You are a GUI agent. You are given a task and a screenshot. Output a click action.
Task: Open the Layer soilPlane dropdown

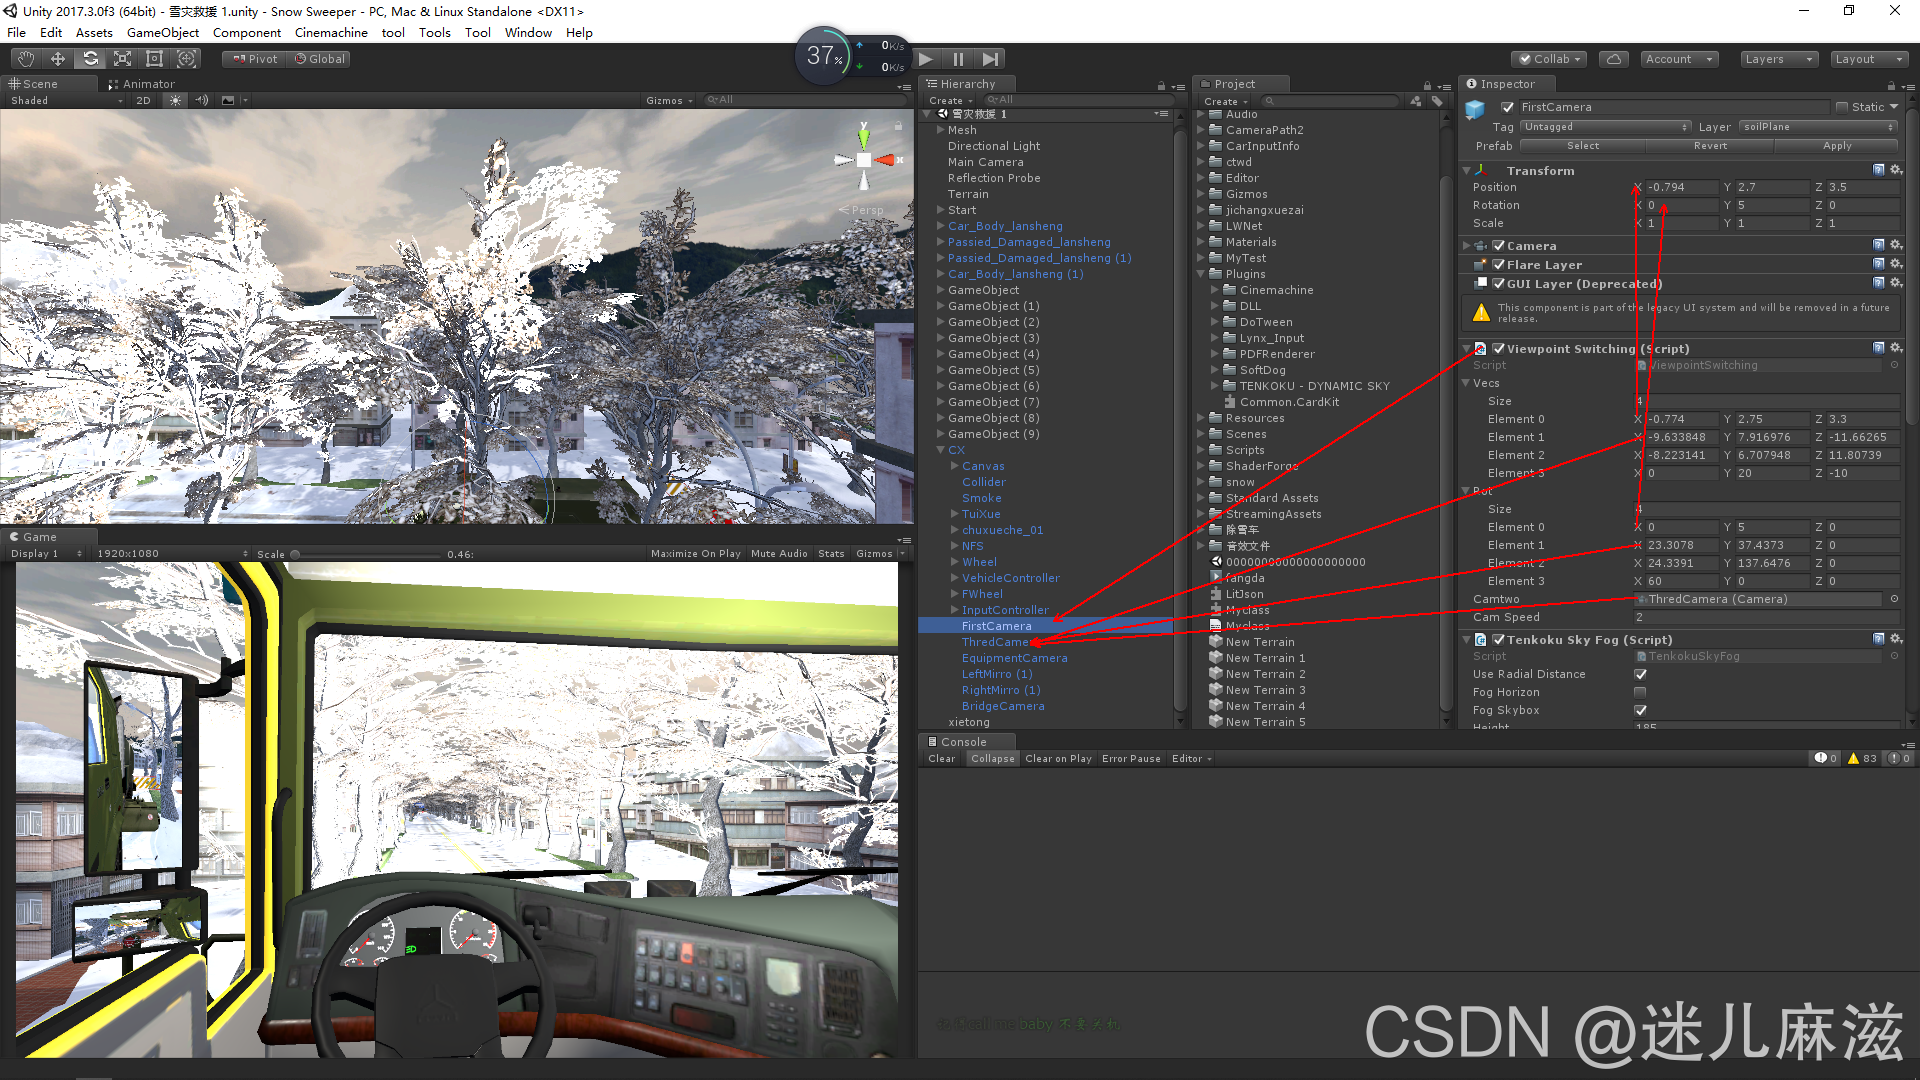(x=1818, y=127)
